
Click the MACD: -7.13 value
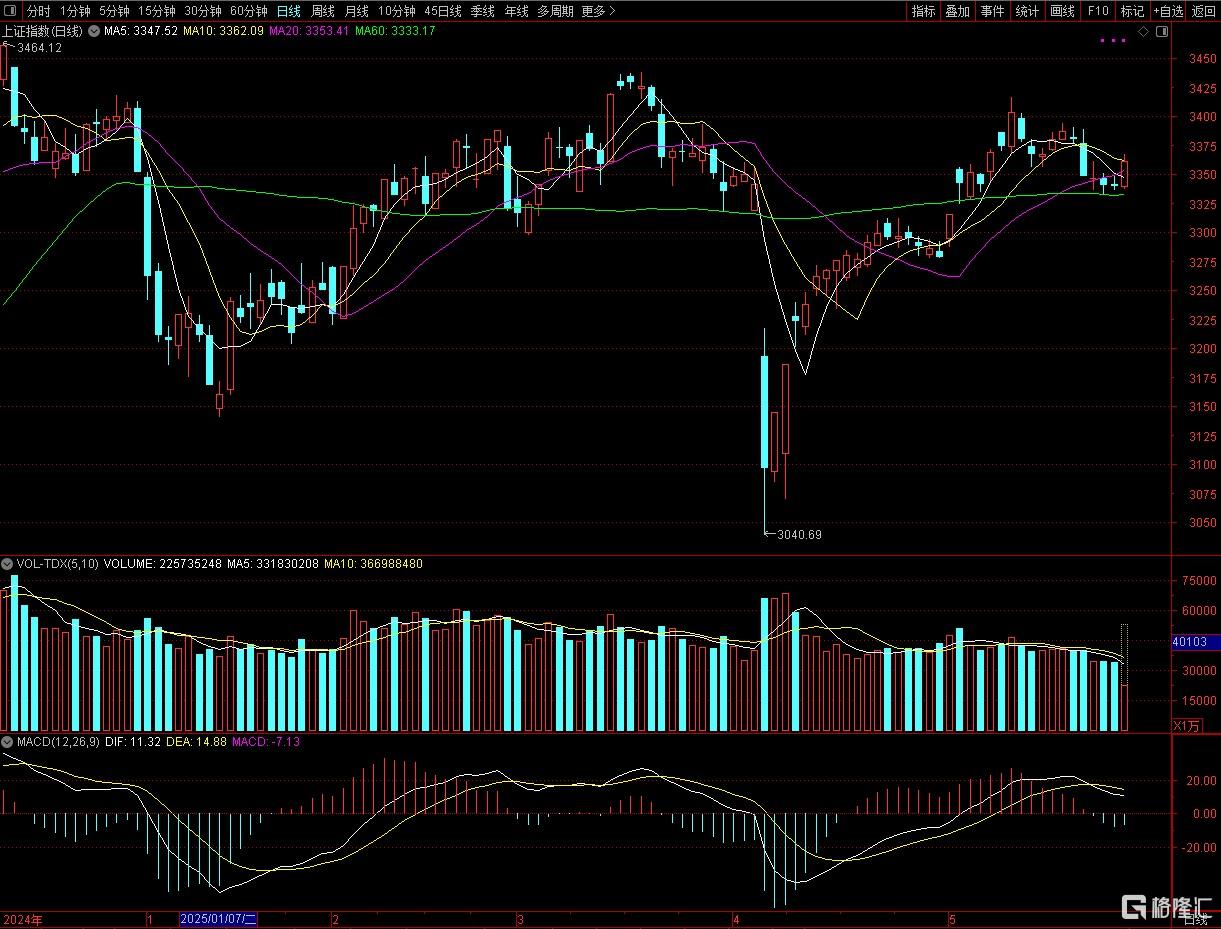click(x=267, y=742)
